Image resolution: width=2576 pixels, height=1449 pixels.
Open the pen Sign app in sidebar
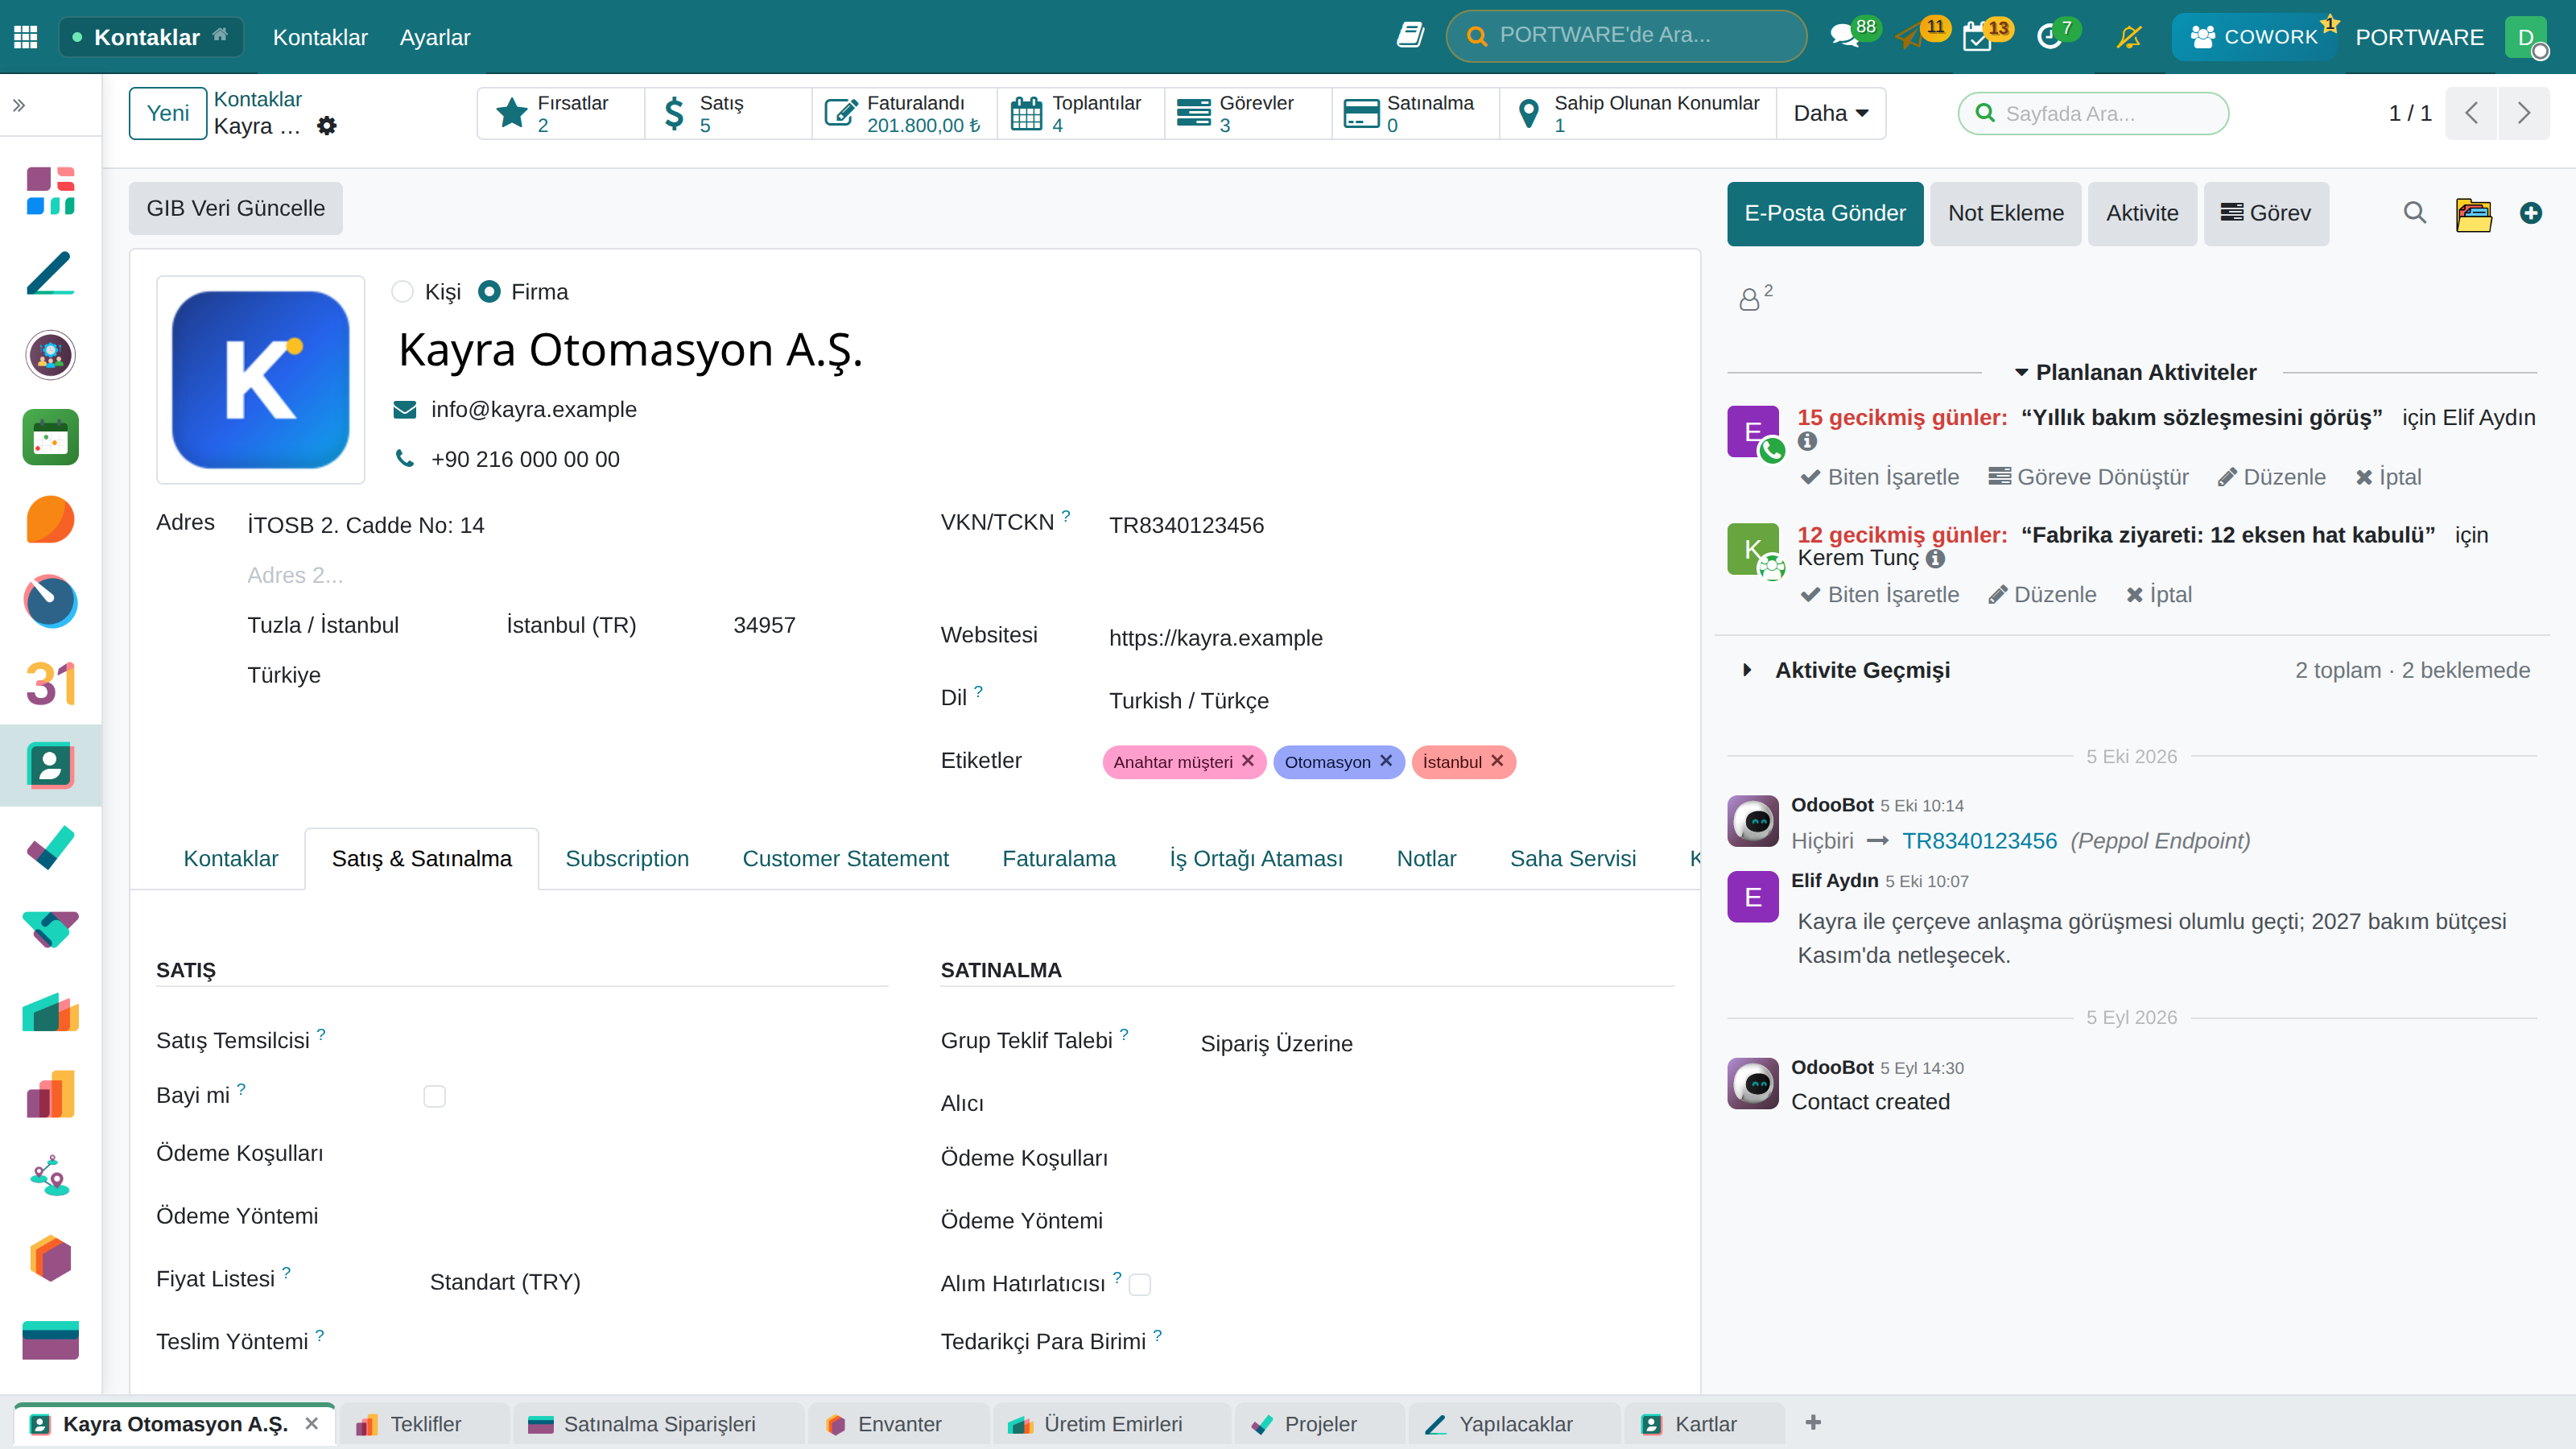[50, 273]
